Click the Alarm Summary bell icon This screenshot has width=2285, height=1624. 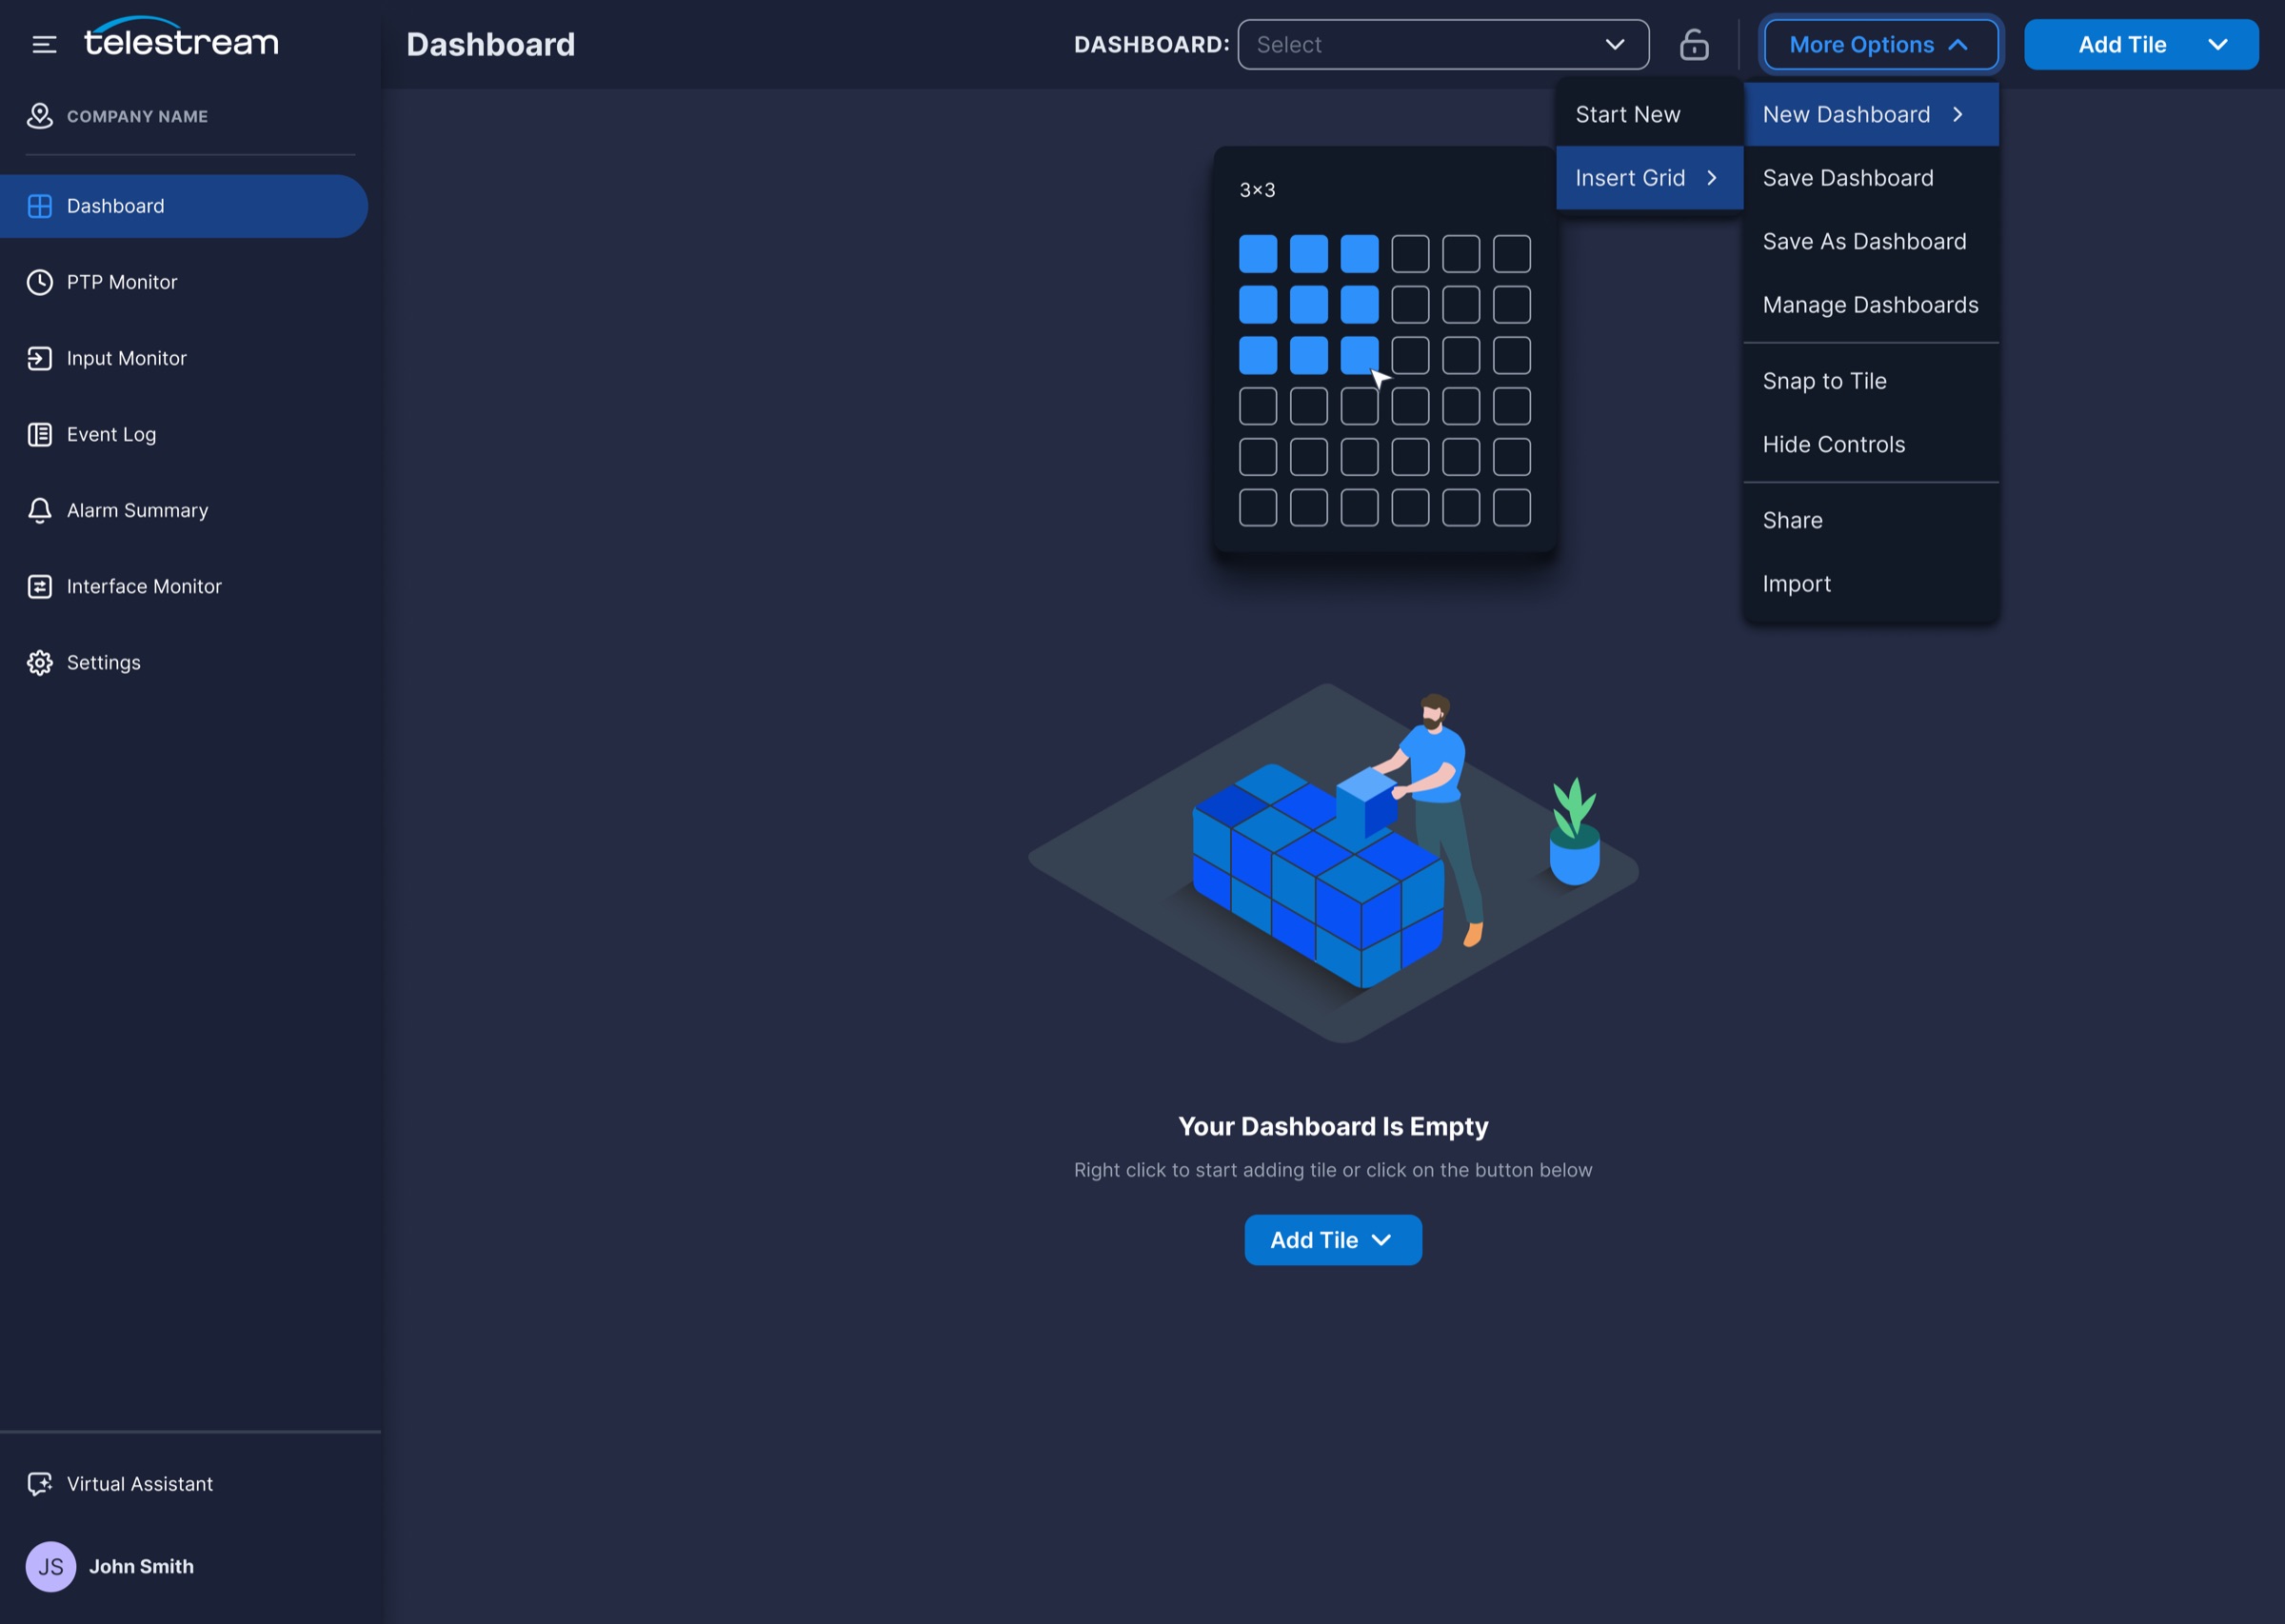click(x=39, y=510)
